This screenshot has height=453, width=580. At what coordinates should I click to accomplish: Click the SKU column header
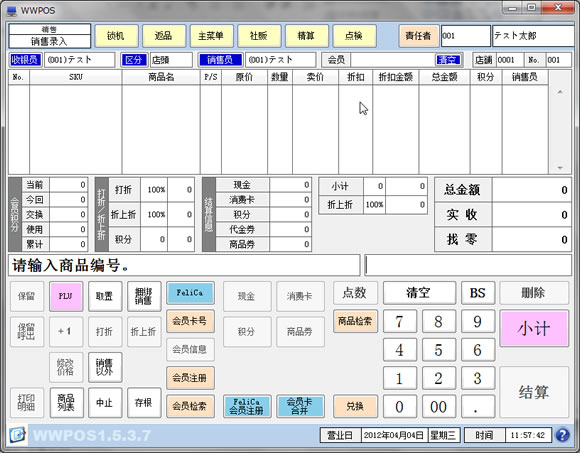point(75,77)
